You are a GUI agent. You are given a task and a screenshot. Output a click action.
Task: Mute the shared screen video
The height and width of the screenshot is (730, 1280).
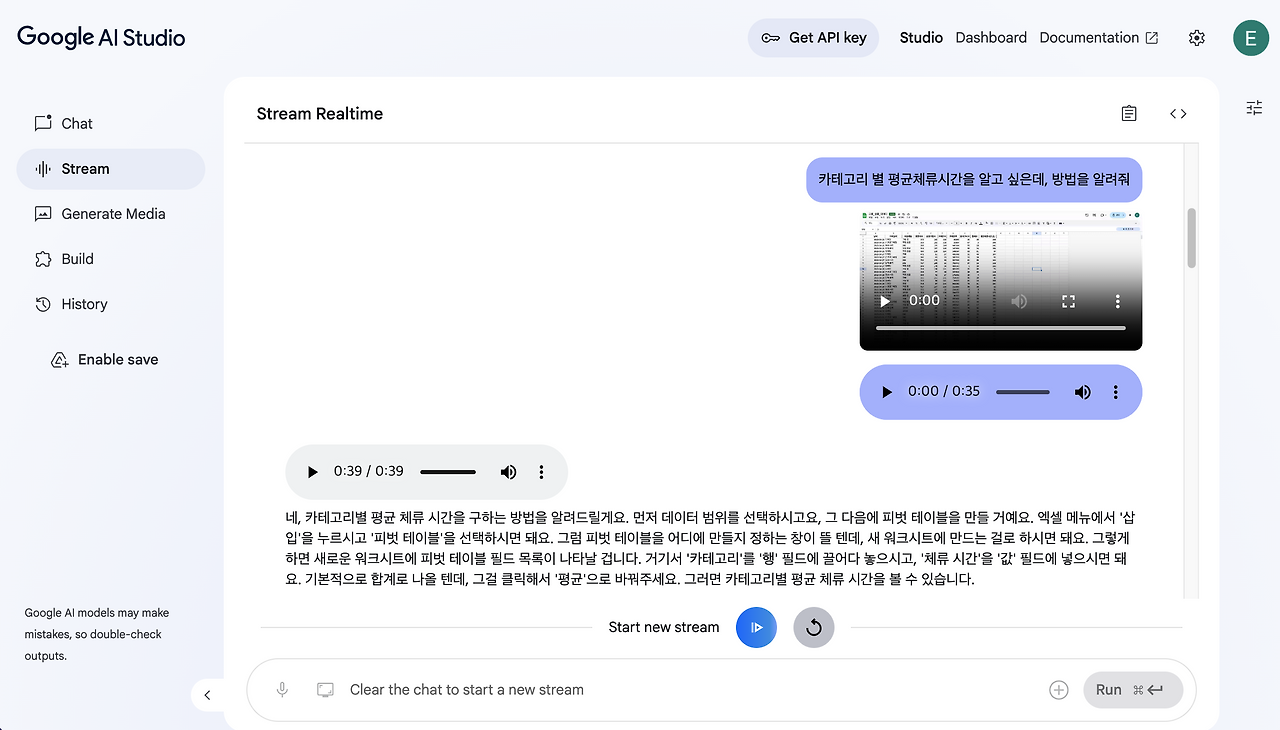click(1019, 300)
